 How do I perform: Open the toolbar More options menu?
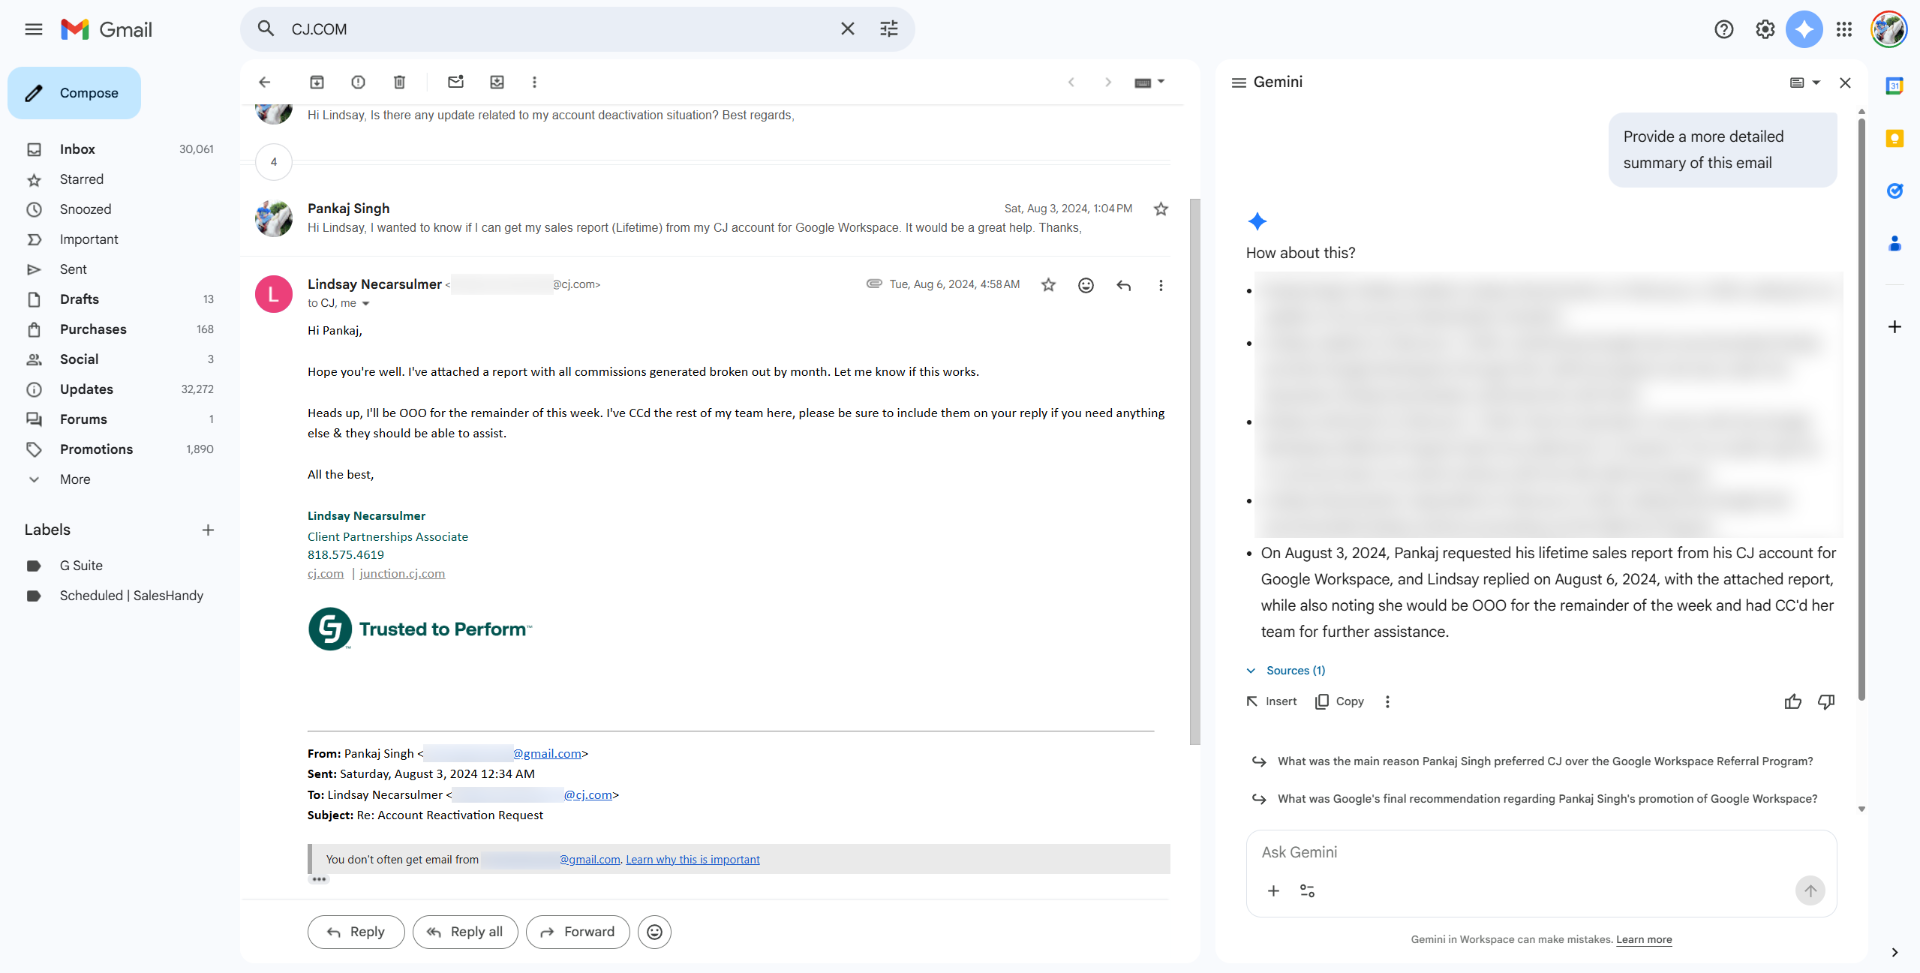(x=534, y=82)
